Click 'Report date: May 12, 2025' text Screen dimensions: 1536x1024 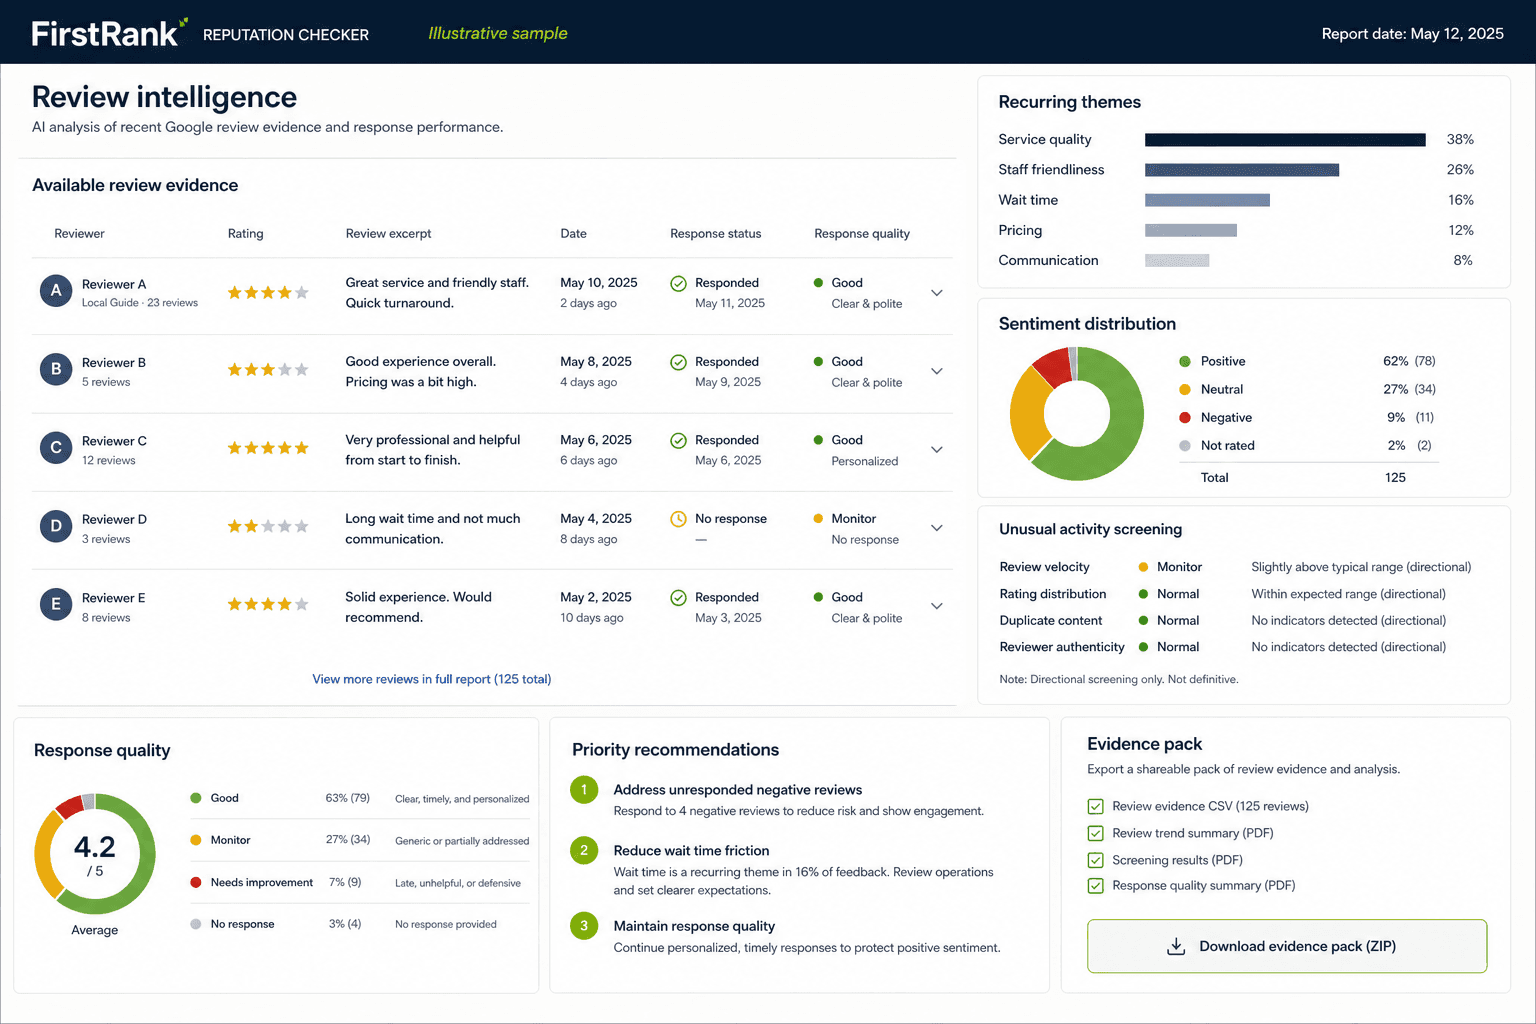coord(1413,34)
